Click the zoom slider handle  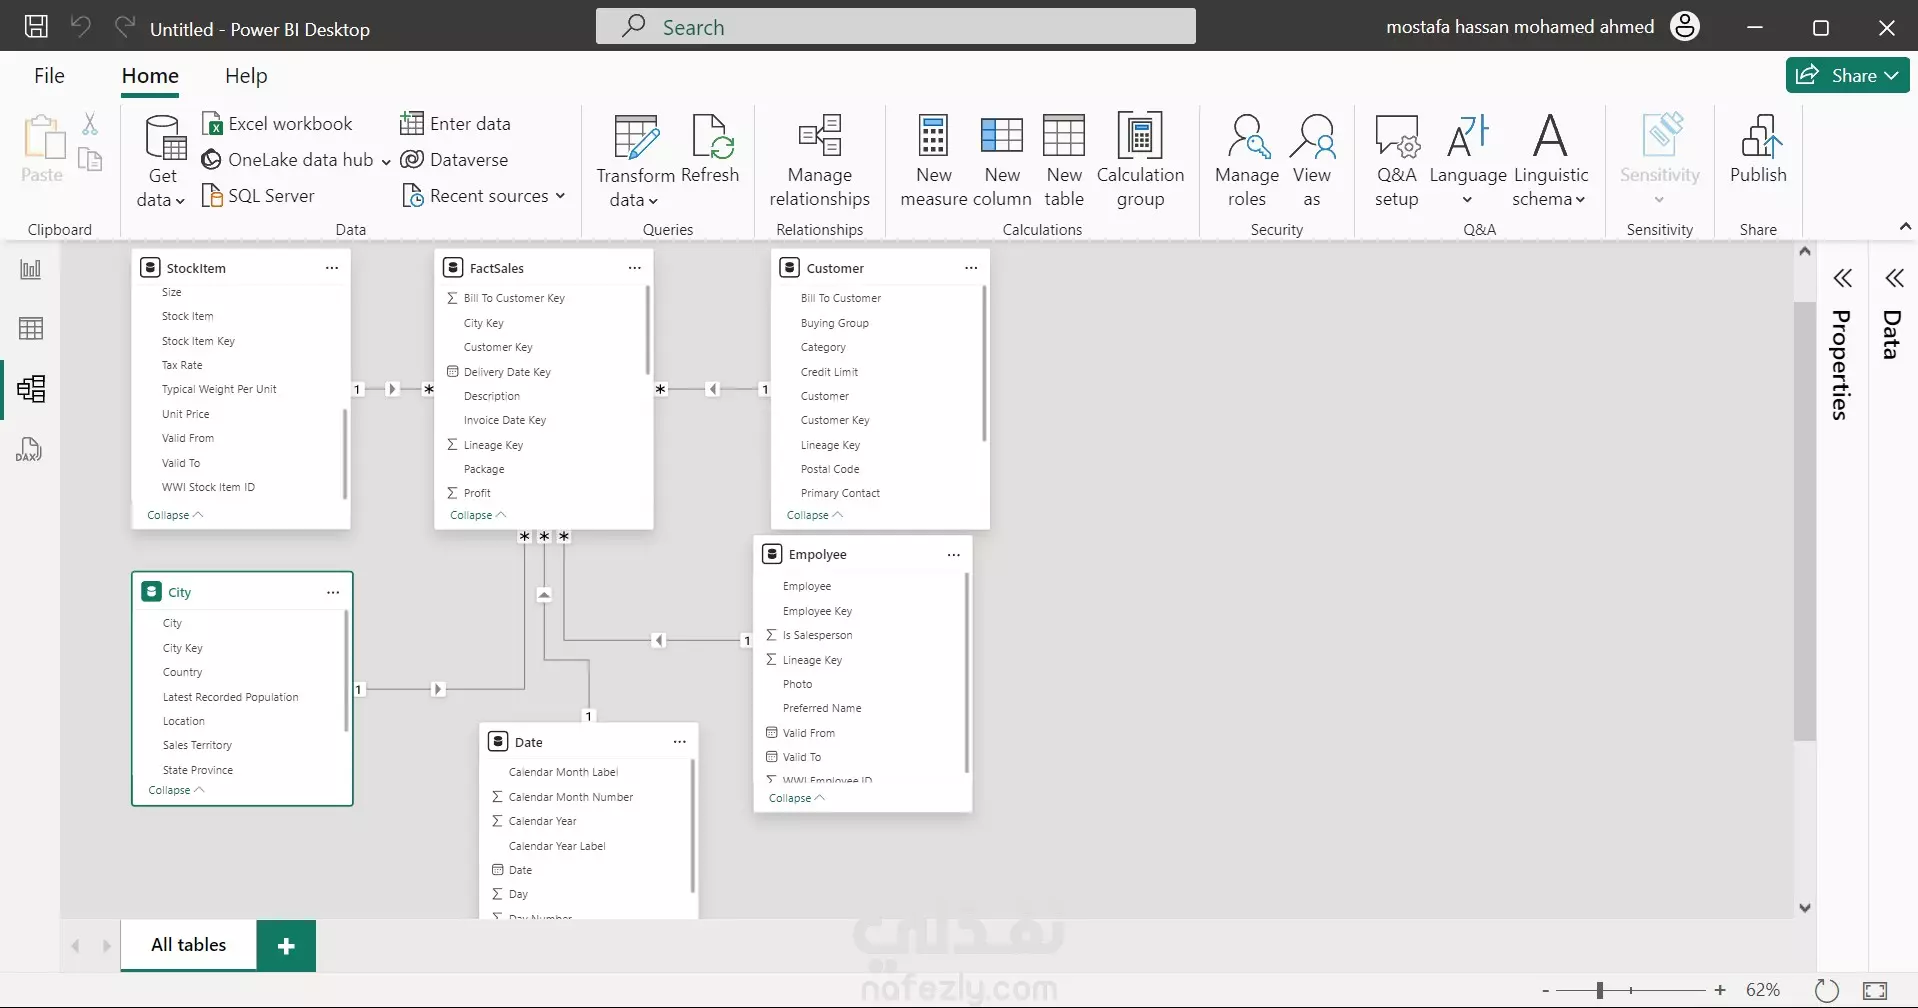coord(1600,990)
